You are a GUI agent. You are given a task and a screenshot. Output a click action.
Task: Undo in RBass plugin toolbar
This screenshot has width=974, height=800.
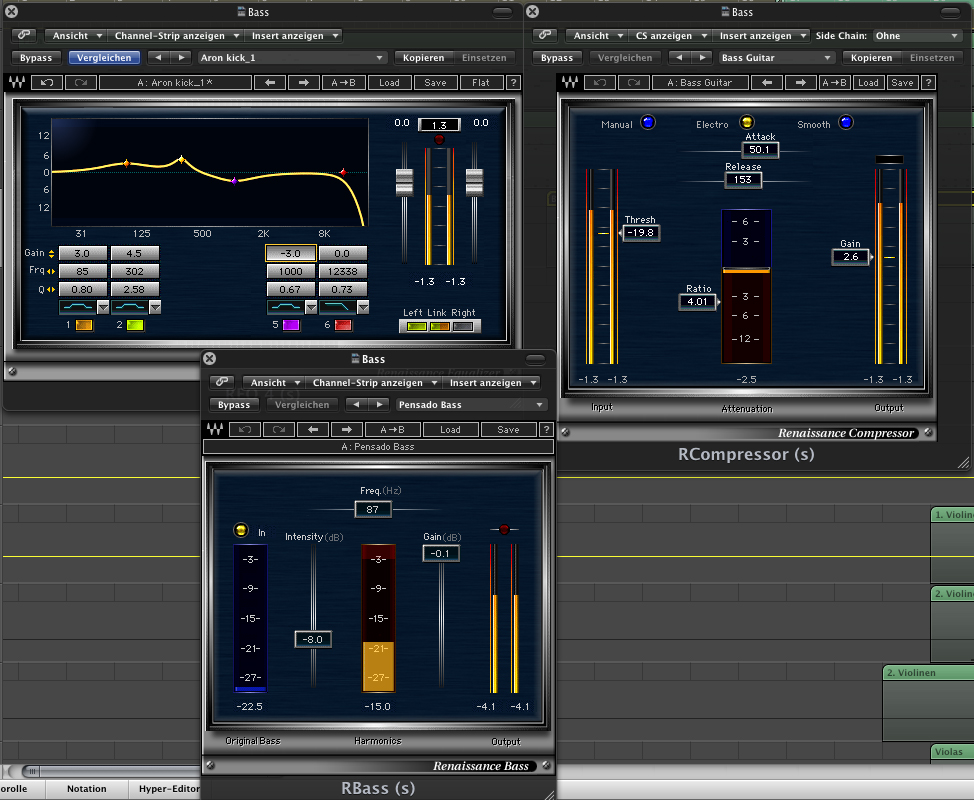pyautogui.click(x=245, y=429)
